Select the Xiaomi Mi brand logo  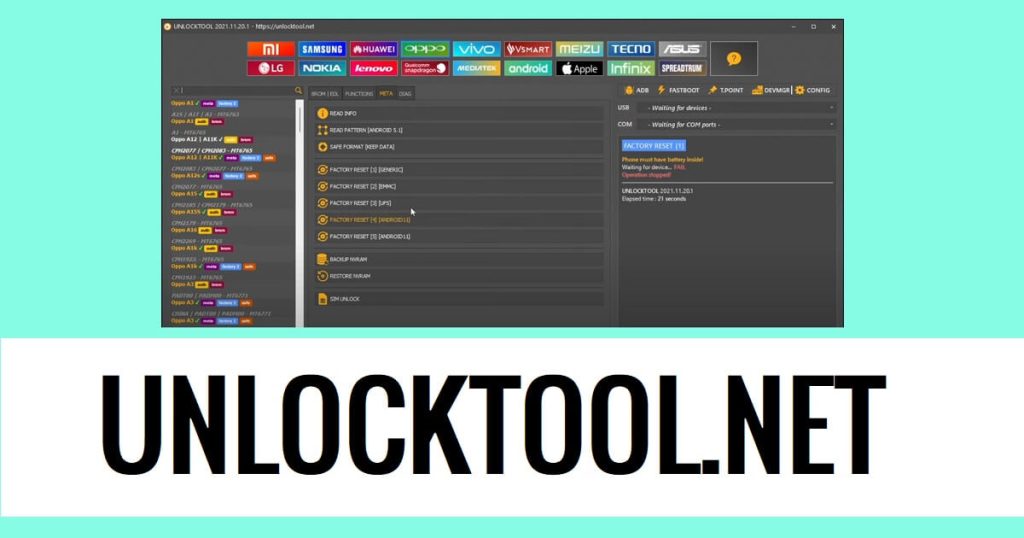[270, 49]
